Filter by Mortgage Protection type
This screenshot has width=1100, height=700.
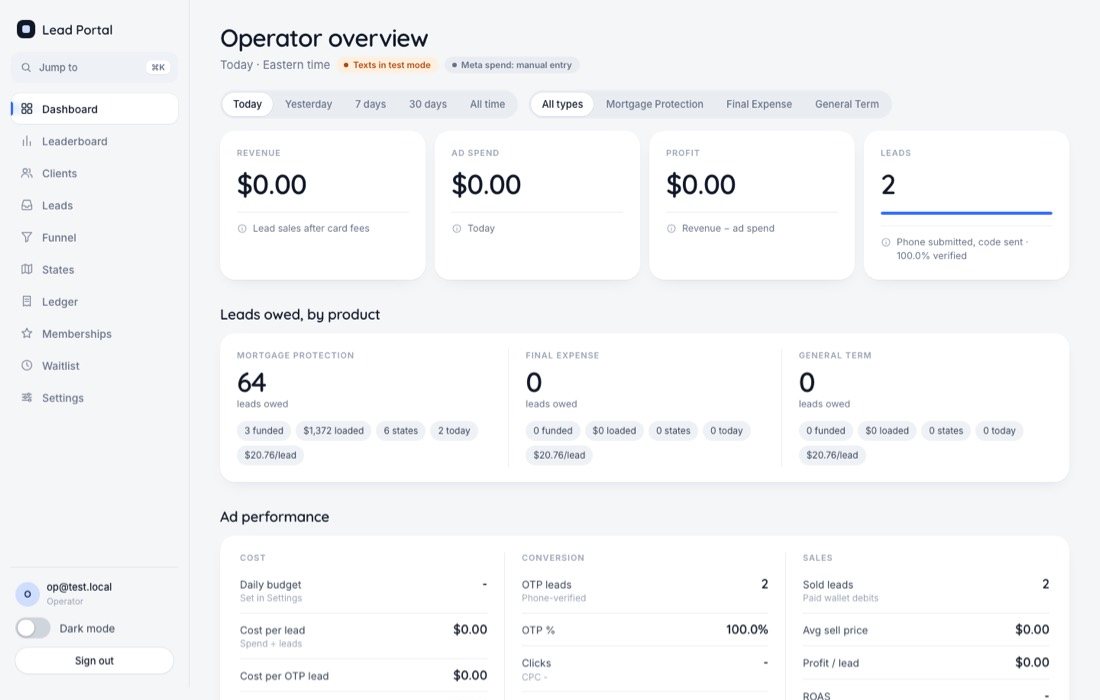655,104
